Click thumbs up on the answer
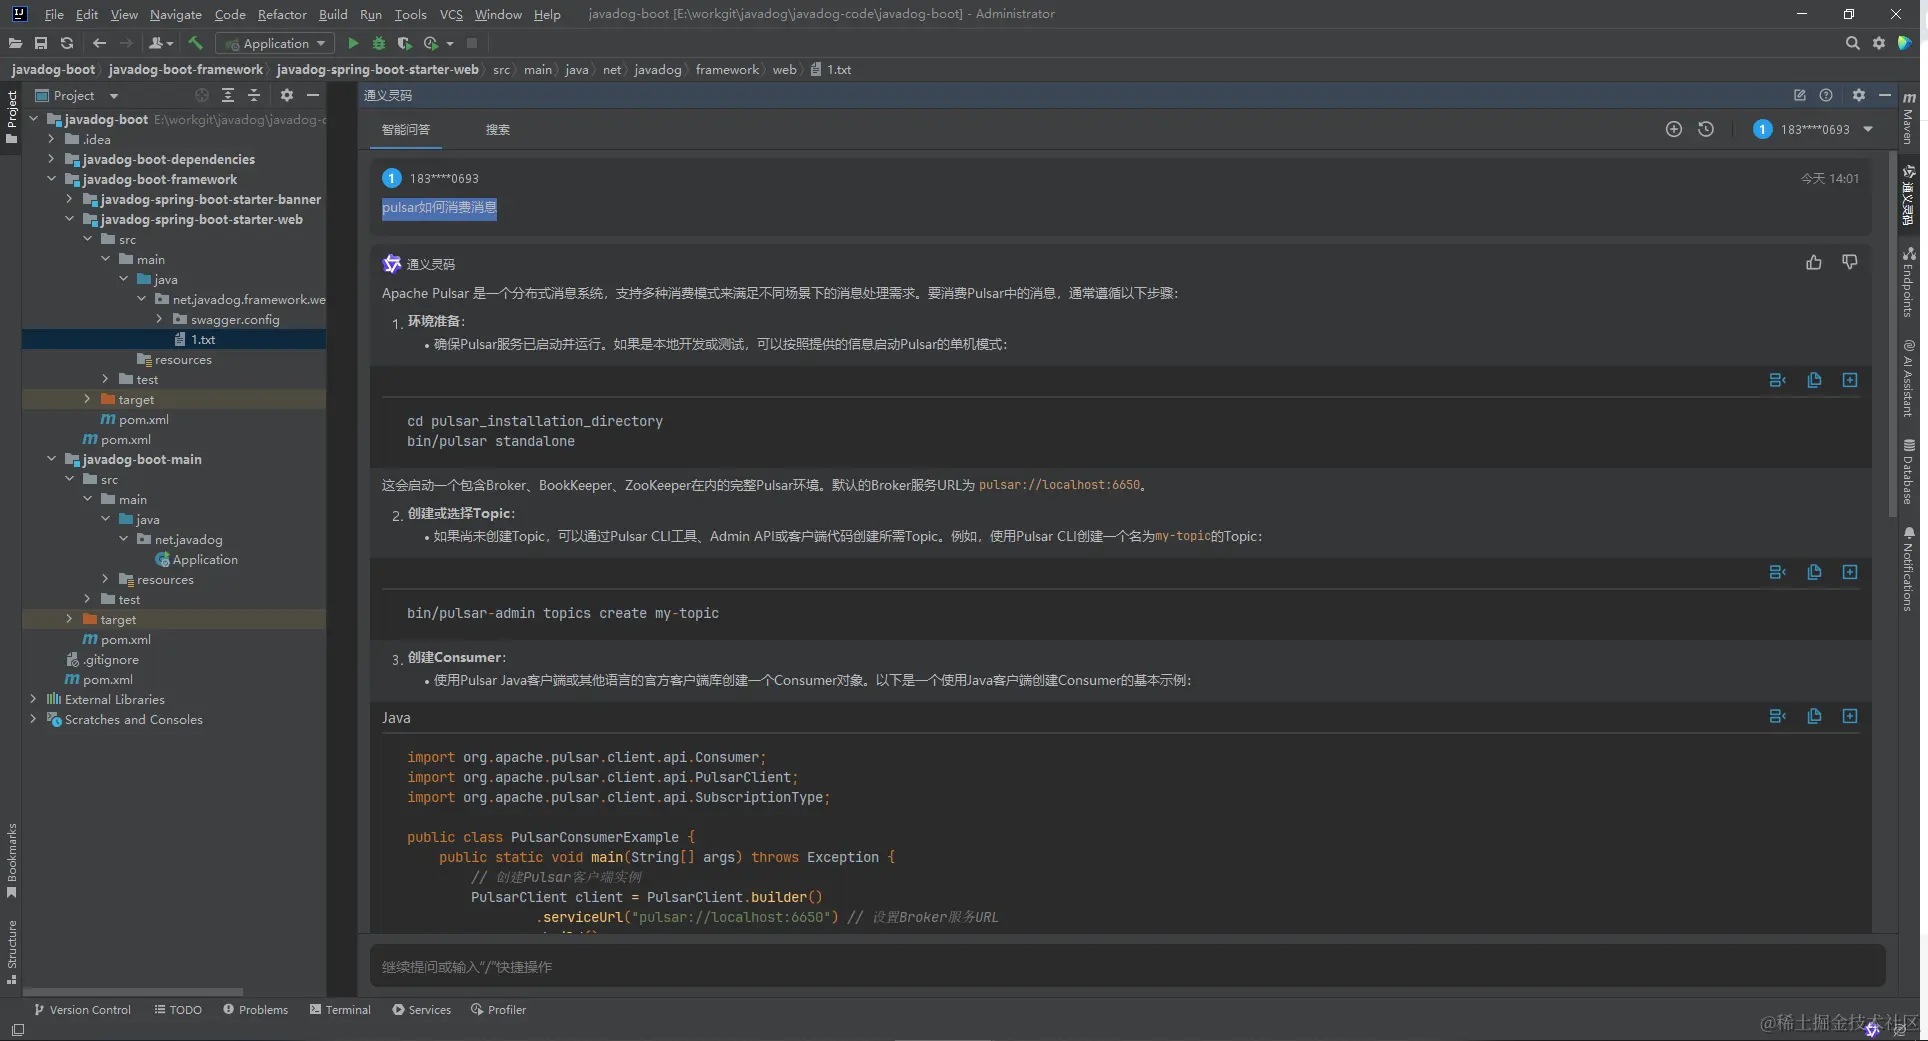The height and width of the screenshot is (1041, 1928). pyautogui.click(x=1814, y=262)
